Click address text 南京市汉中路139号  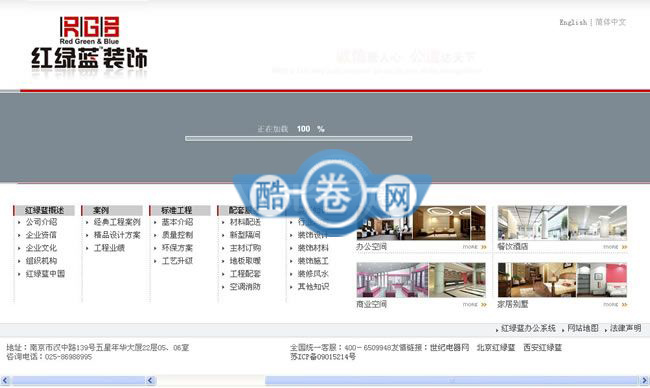62,348
